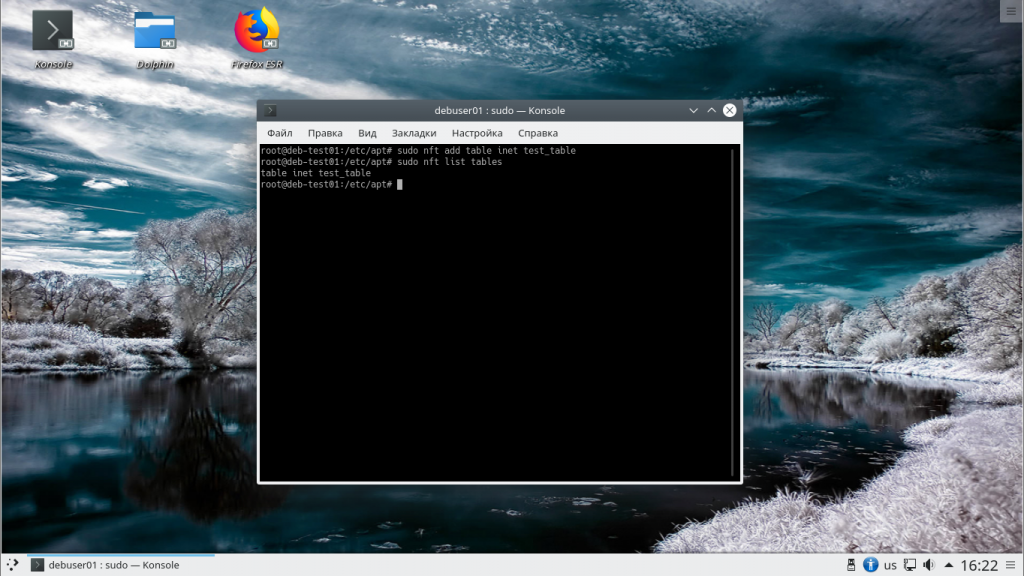Viewport: 1024px width, 576px height.
Task: Click the Konsole window icon in title bar
Action: coord(270,110)
